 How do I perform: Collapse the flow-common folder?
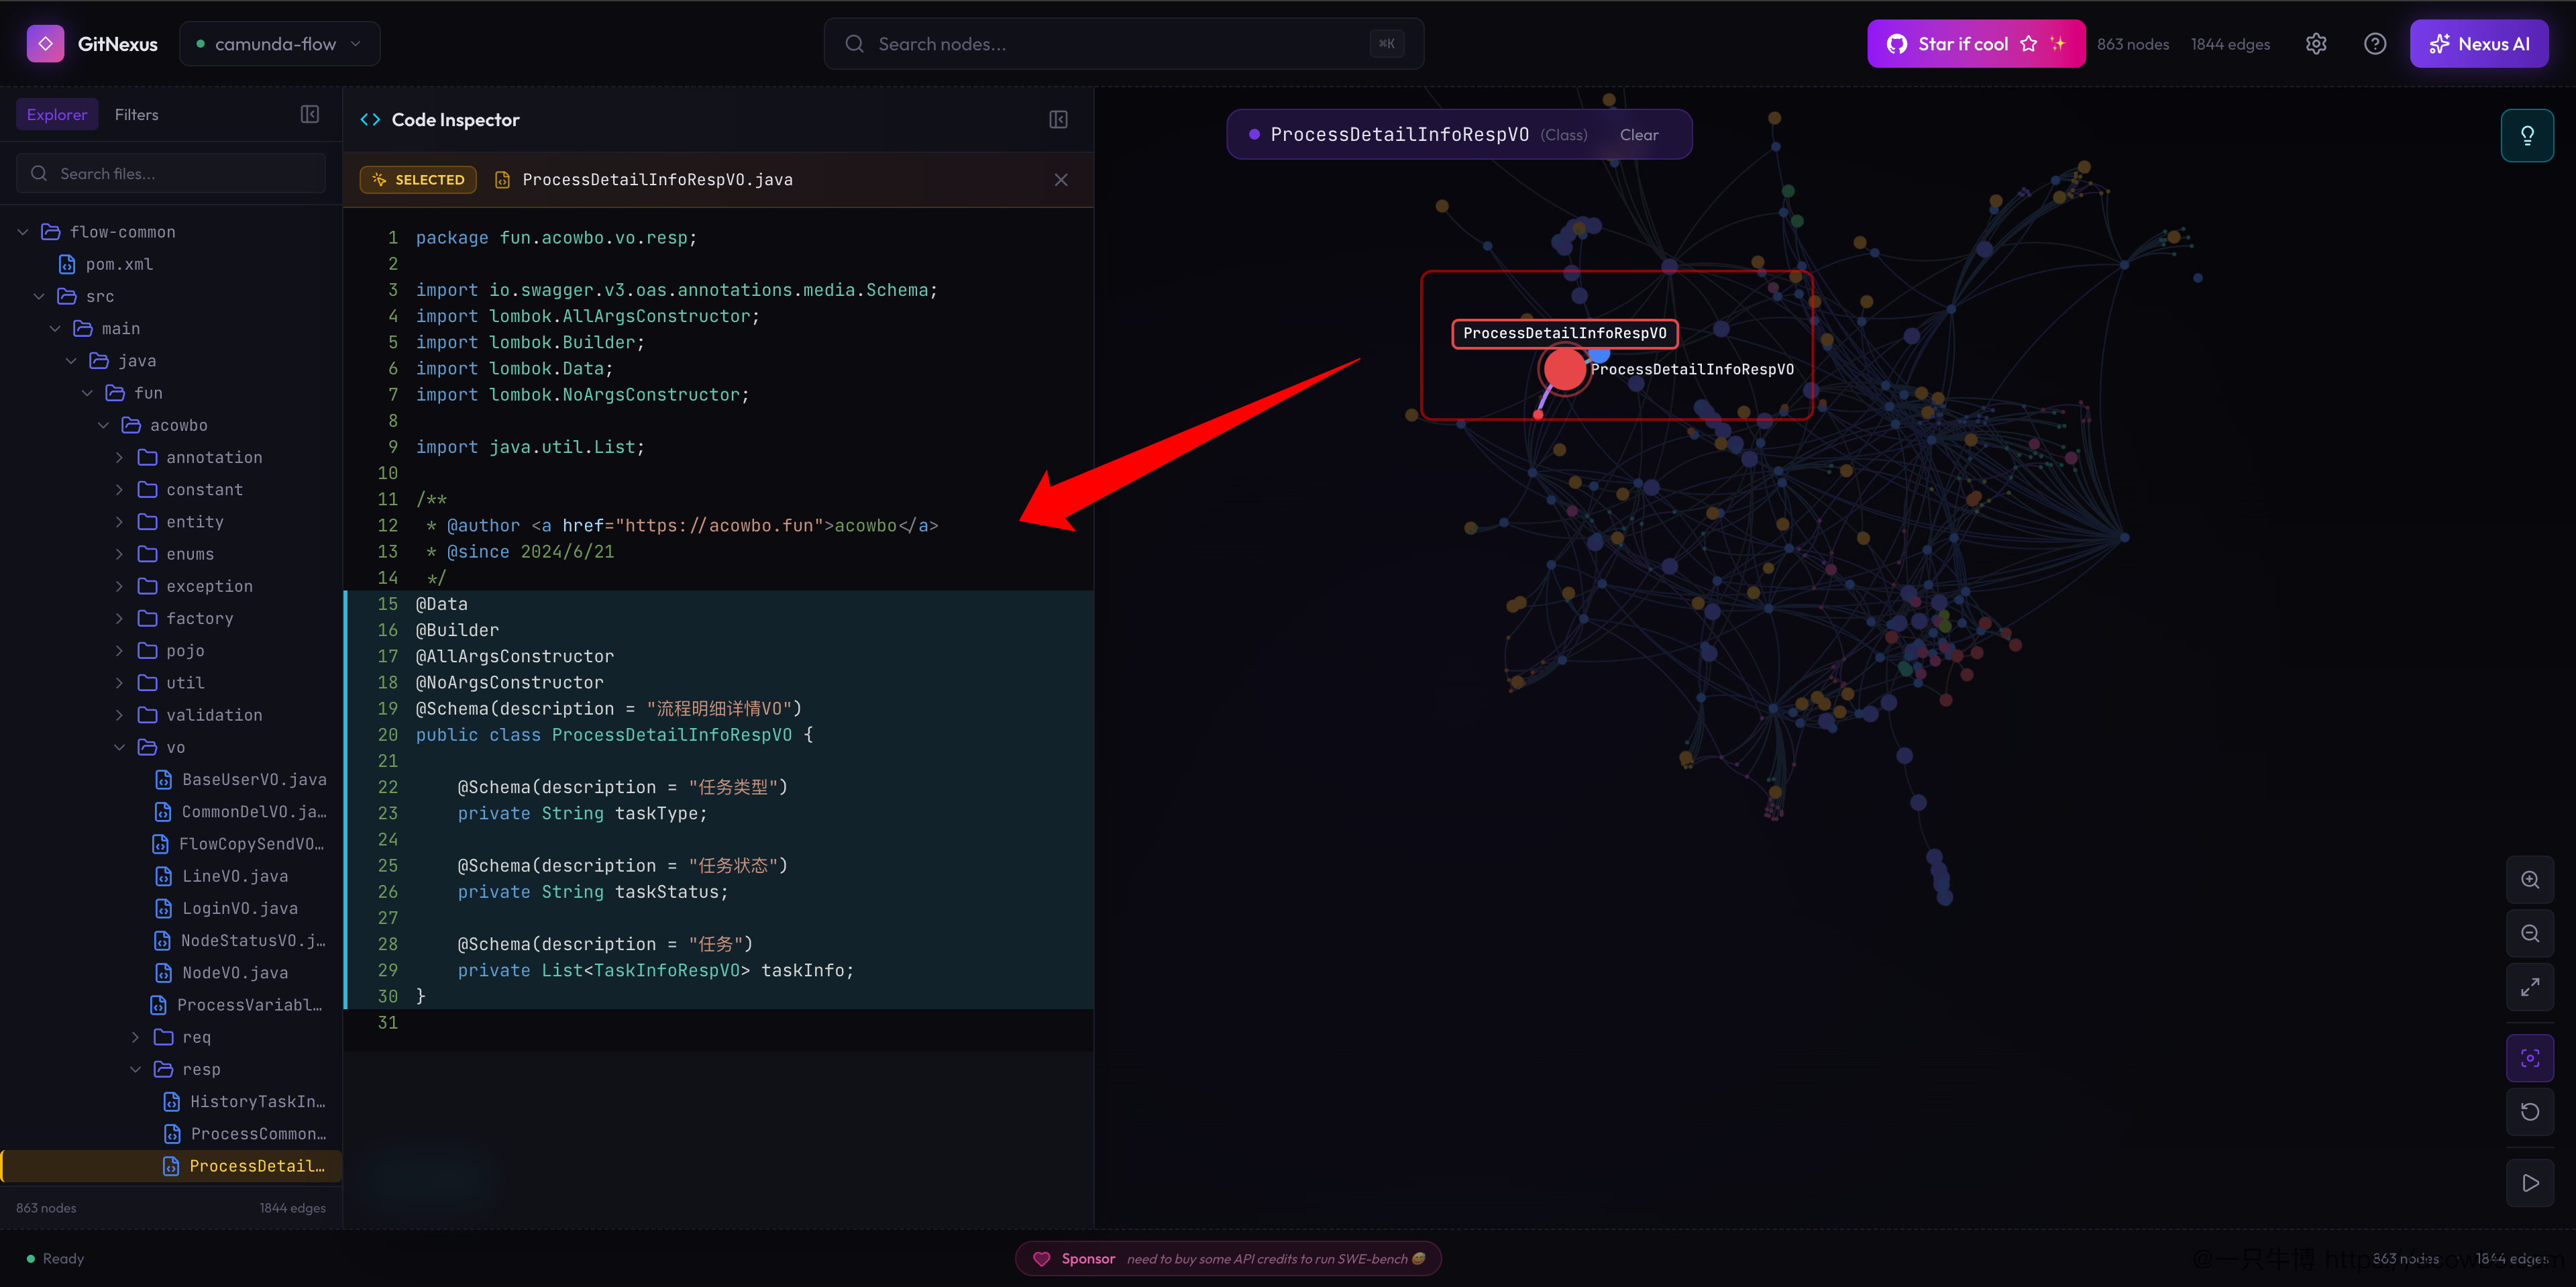(23, 232)
